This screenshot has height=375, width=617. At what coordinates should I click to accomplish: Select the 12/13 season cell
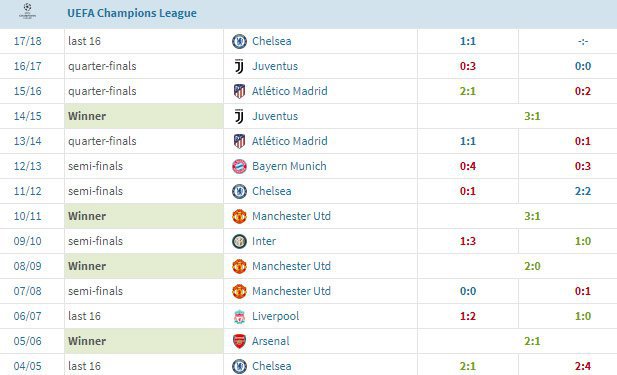tap(28, 166)
